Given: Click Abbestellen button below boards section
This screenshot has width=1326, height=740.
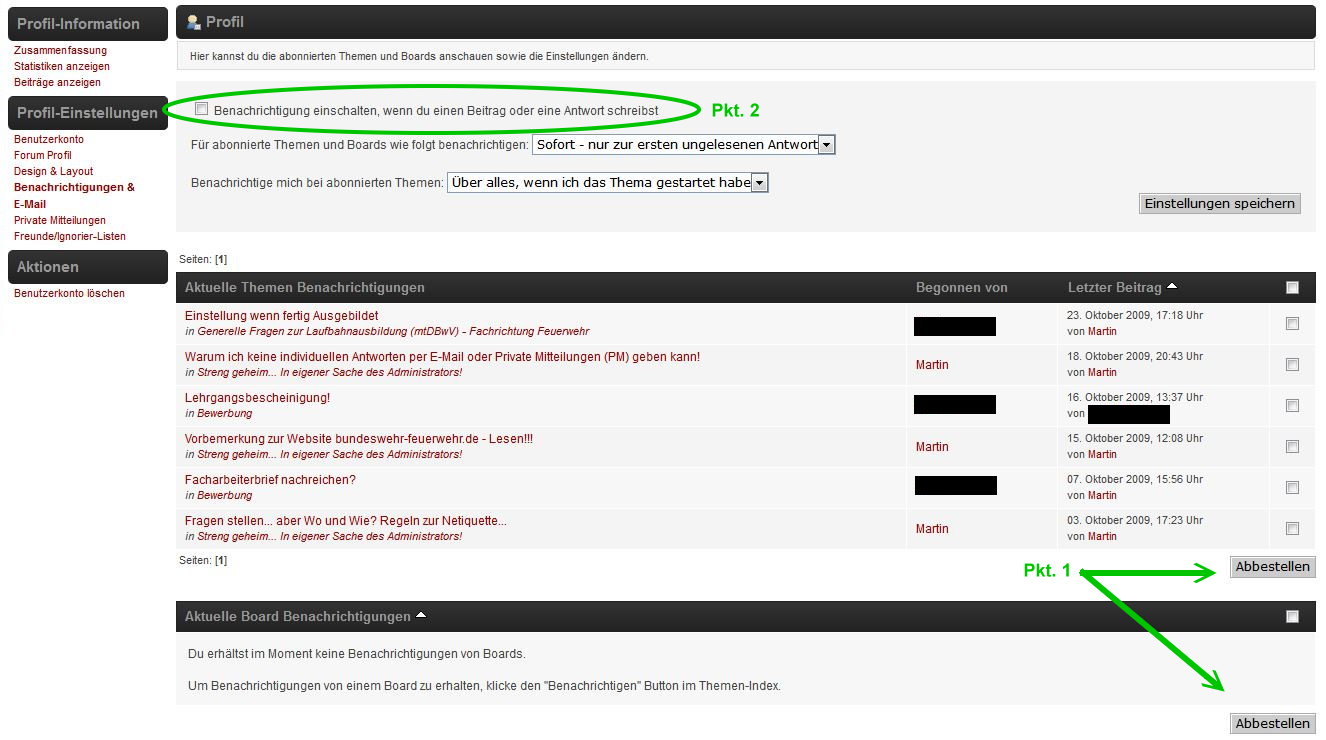Looking at the screenshot, I should (1272, 724).
